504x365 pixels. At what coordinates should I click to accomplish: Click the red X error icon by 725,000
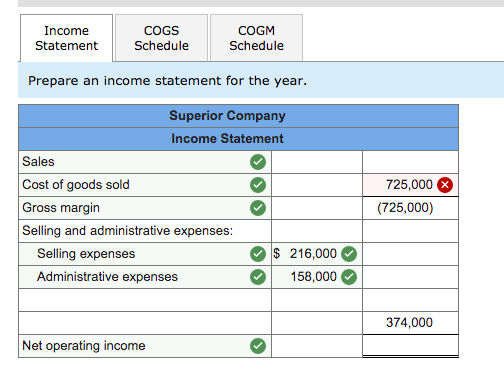click(x=445, y=185)
